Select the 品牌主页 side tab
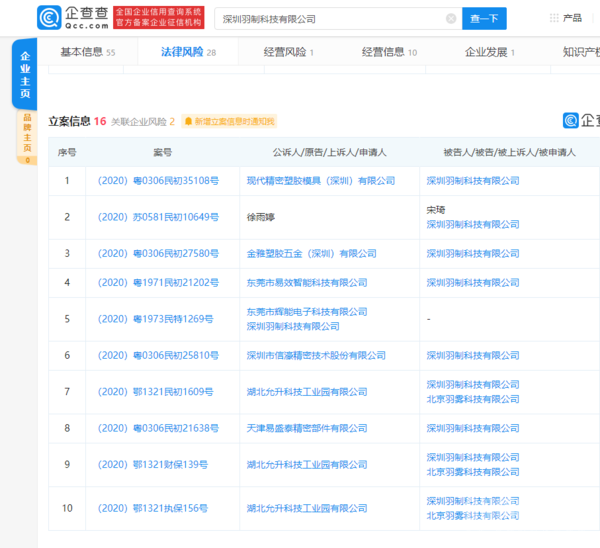The height and width of the screenshot is (548, 600). click(x=27, y=136)
